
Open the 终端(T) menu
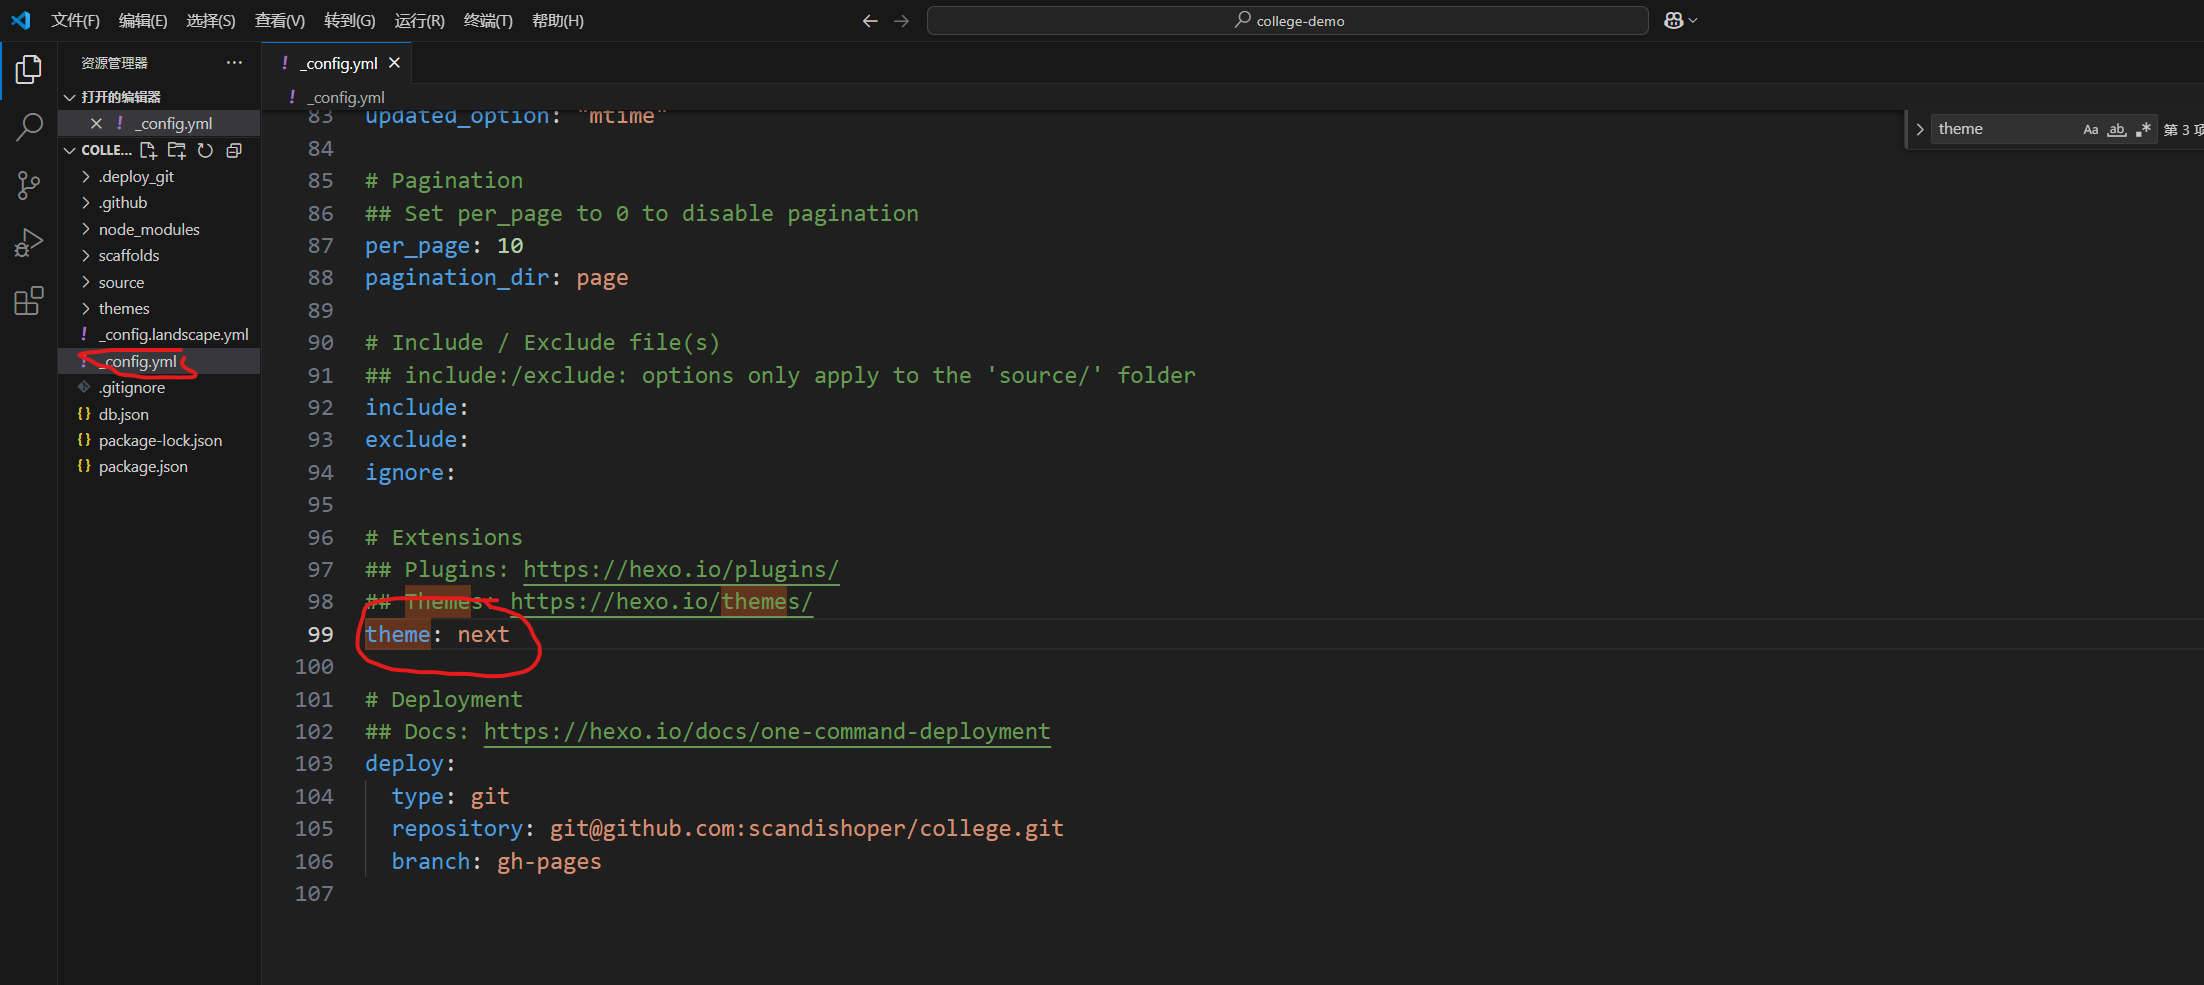click(x=488, y=21)
